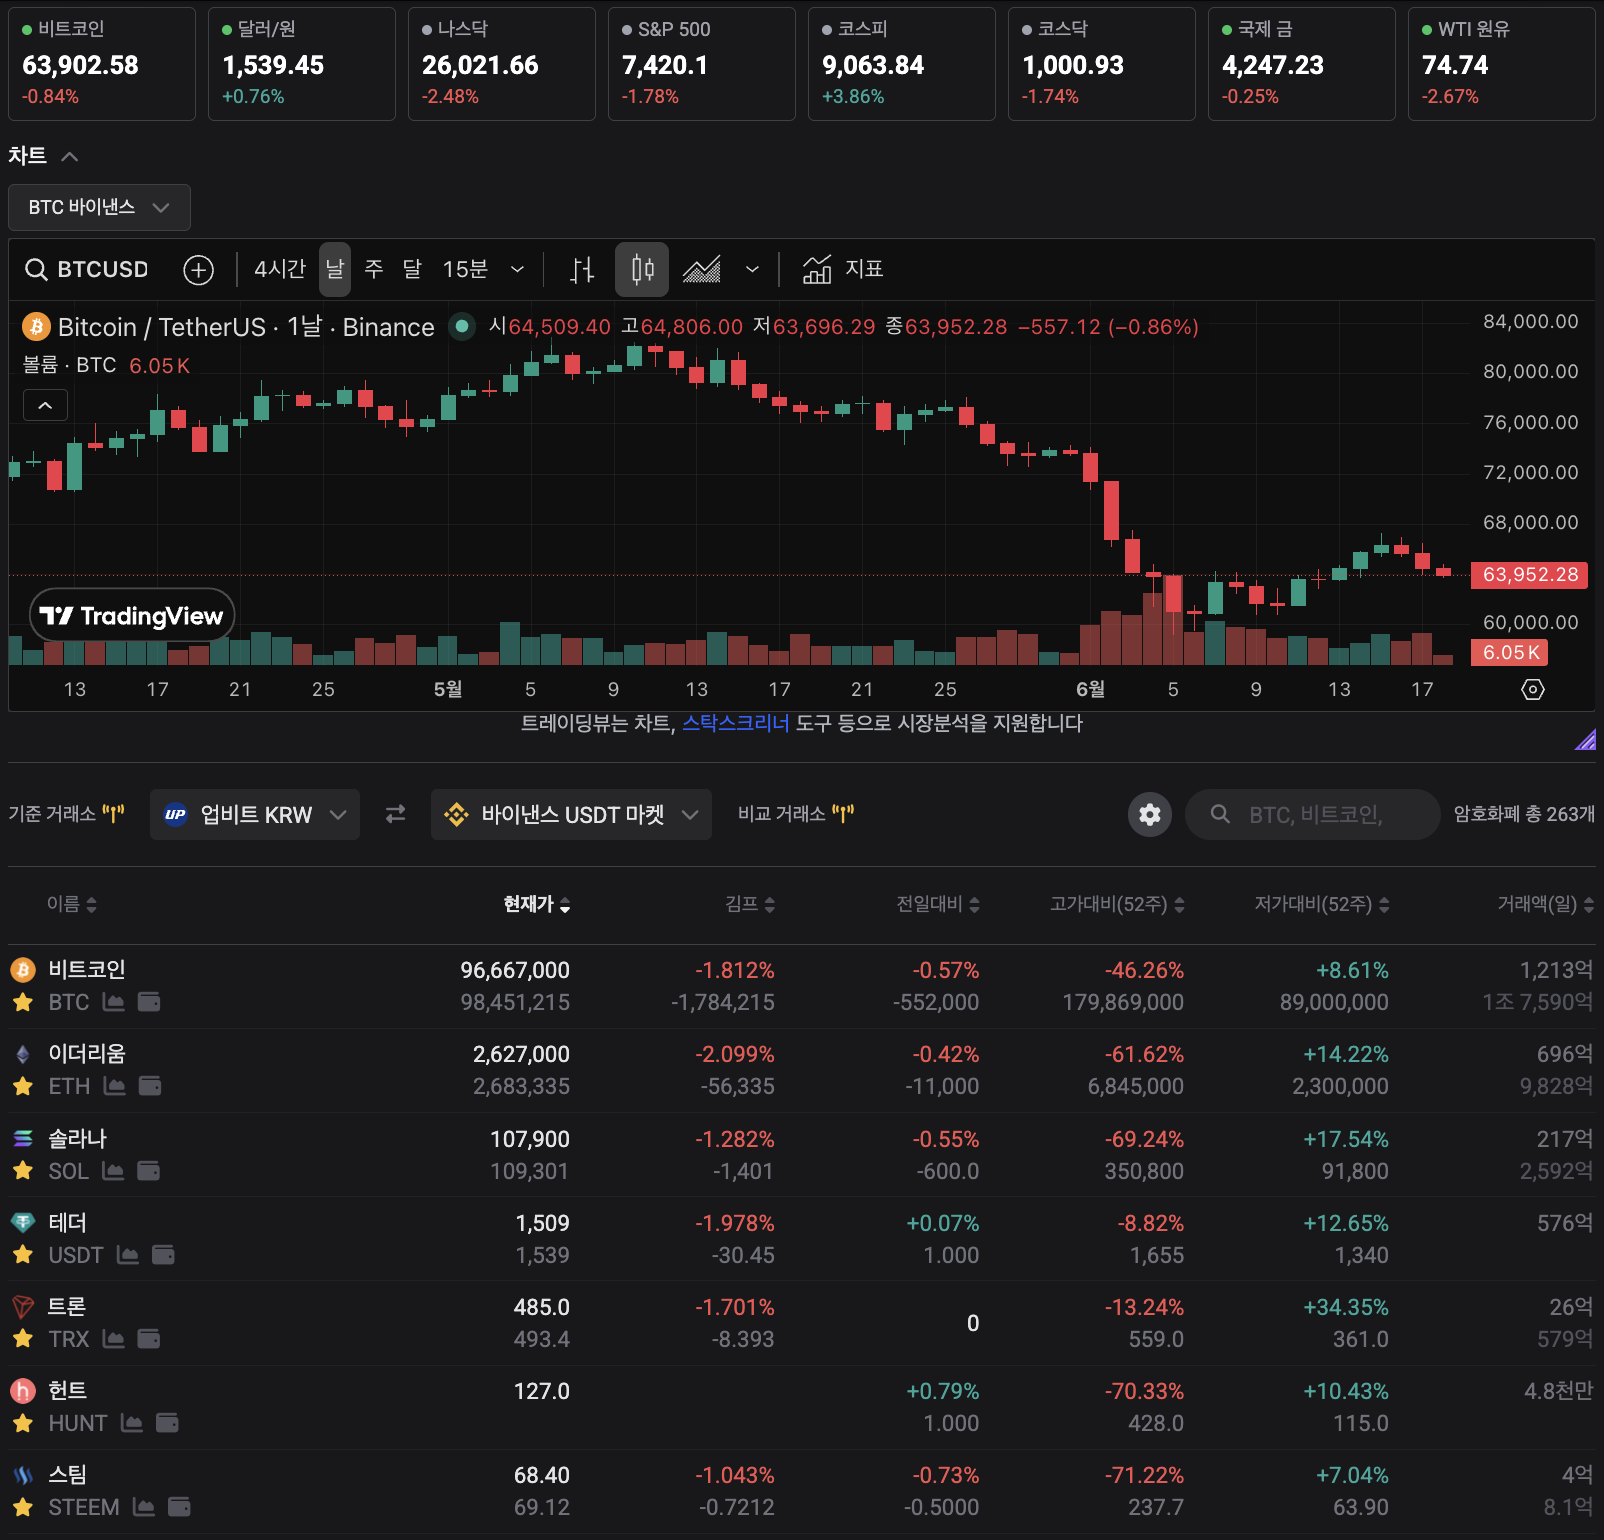Click the wallet icon for TRX
This screenshot has width=1604, height=1540.
click(x=149, y=1339)
